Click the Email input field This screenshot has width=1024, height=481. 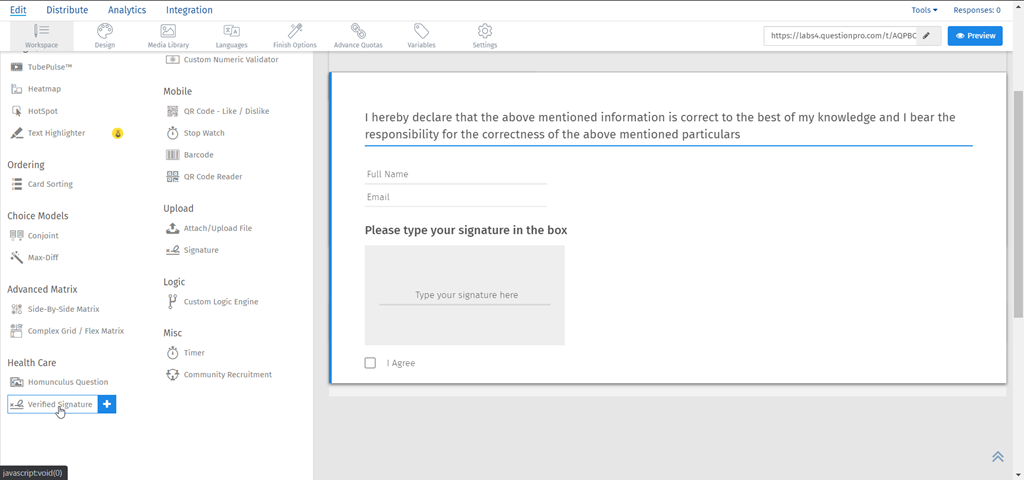click(456, 197)
